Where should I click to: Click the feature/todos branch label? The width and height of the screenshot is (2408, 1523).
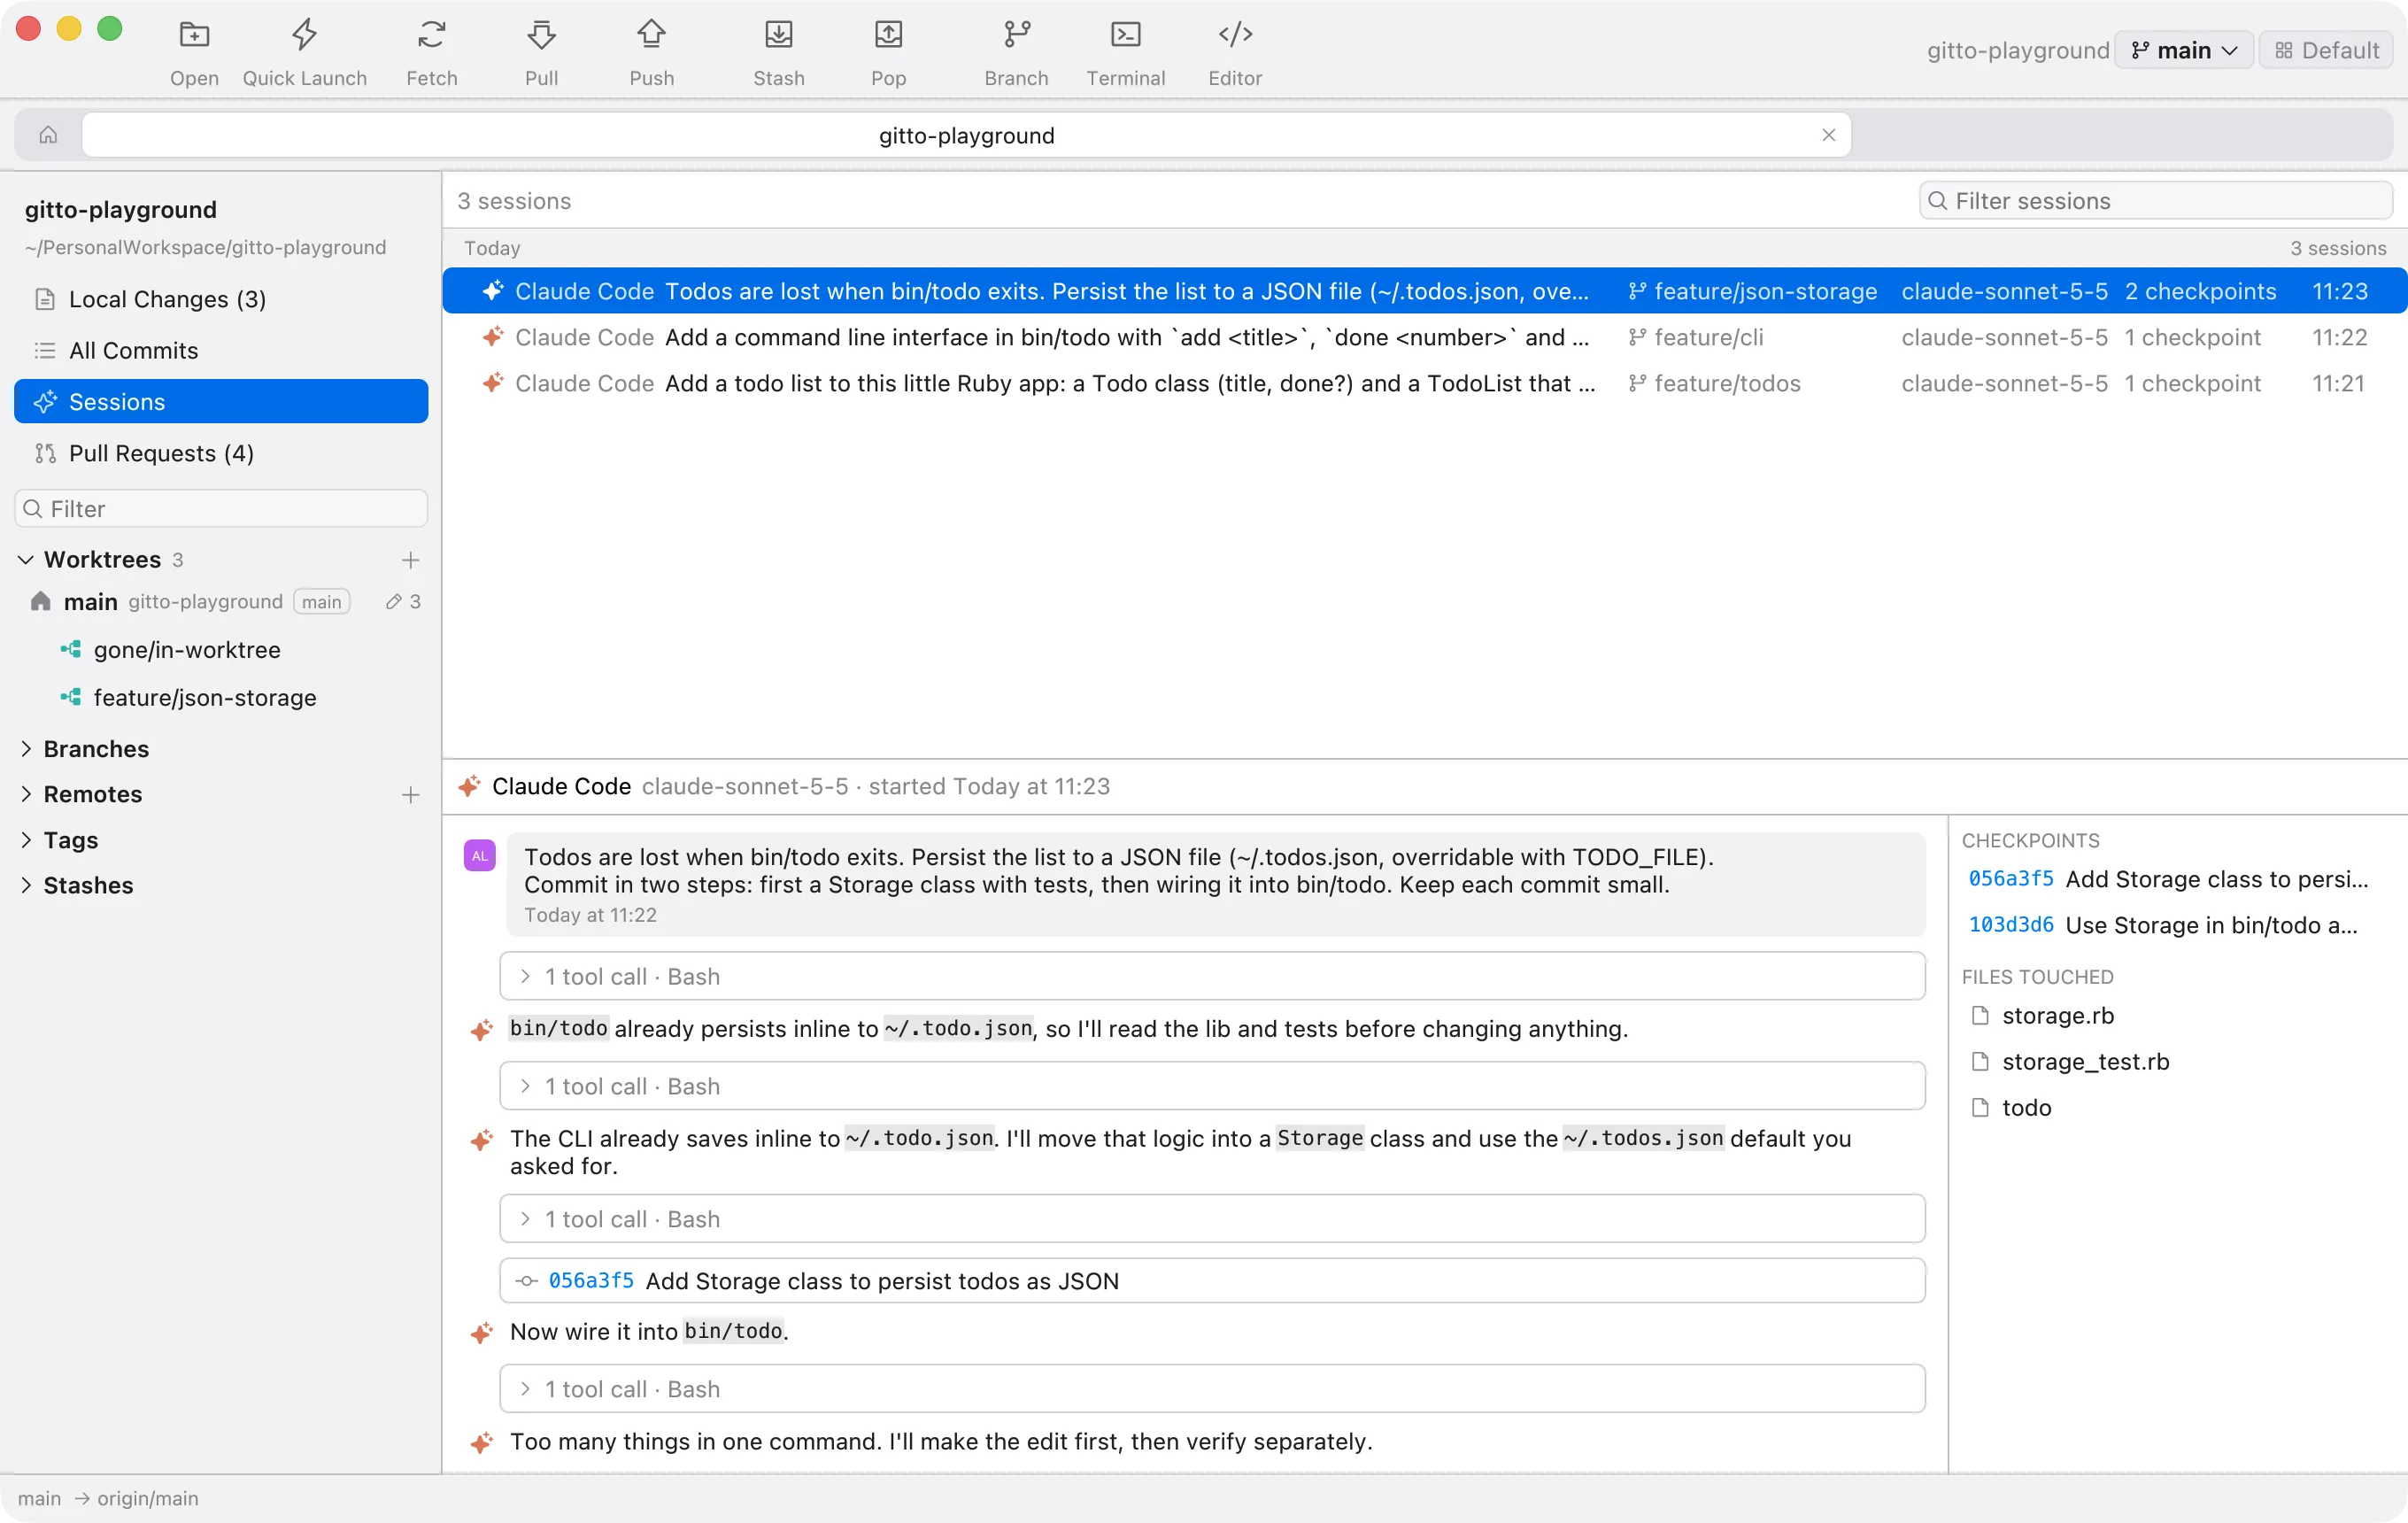tap(1715, 383)
